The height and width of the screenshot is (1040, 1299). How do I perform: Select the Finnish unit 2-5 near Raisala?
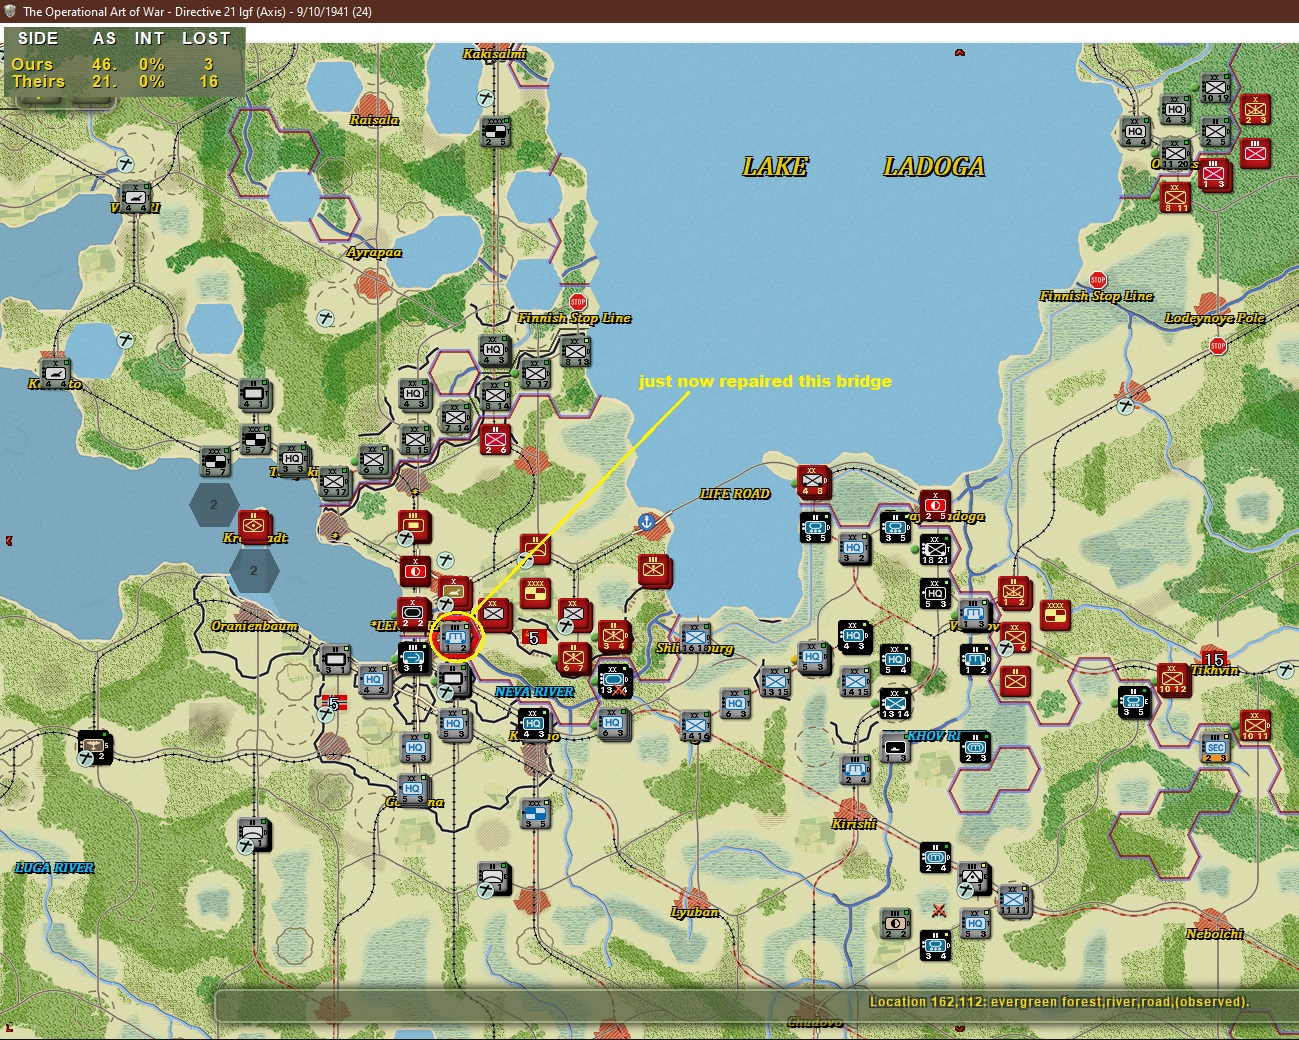coord(495,132)
